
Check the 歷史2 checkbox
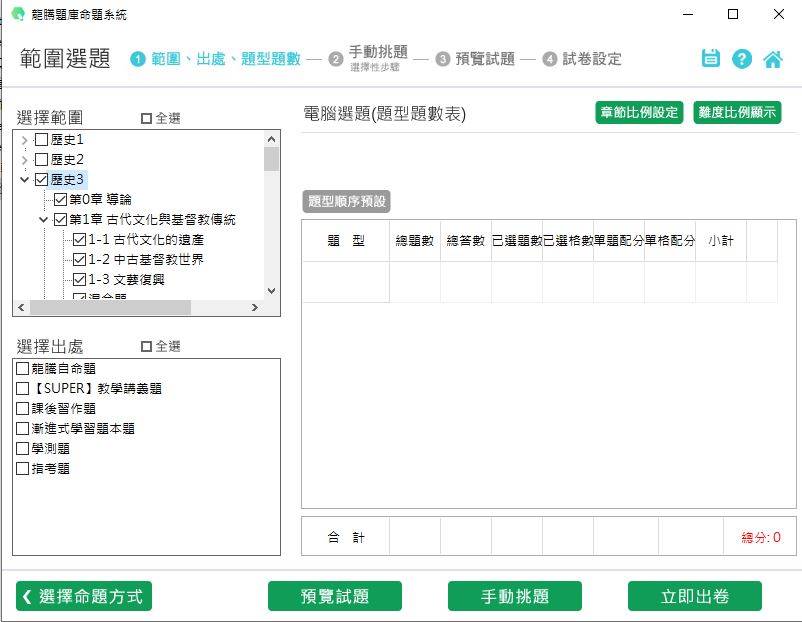click(x=41, y=160)
